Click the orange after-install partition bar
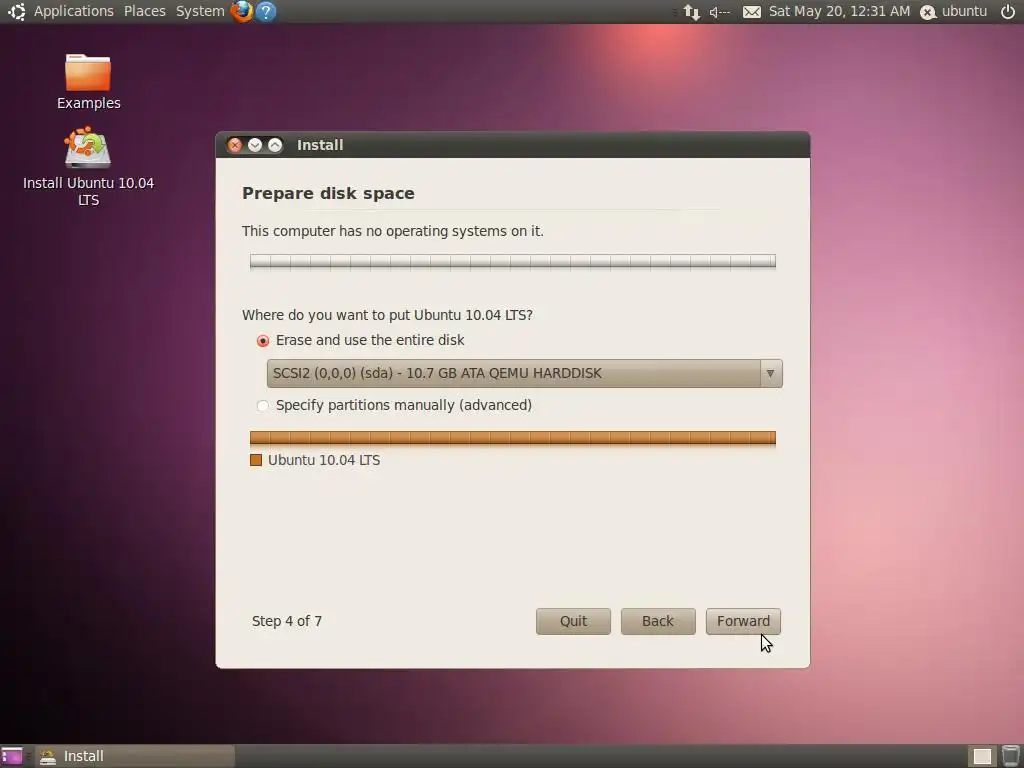 [513, 438]
